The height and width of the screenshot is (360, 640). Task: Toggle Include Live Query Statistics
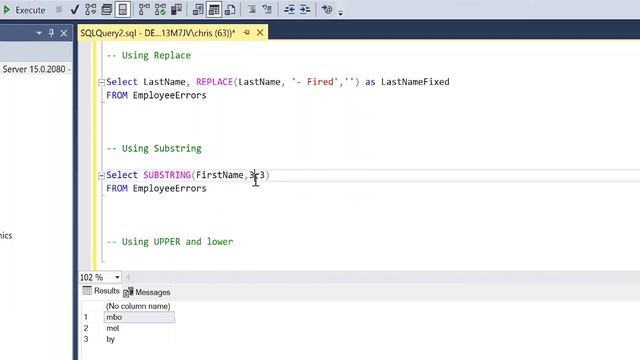coord(160,9)
